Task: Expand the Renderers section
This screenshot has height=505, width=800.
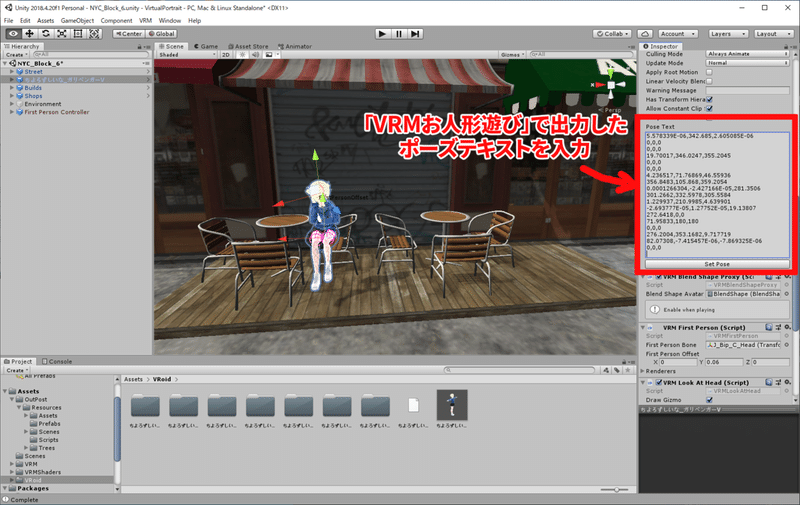Action: [643, 371]
